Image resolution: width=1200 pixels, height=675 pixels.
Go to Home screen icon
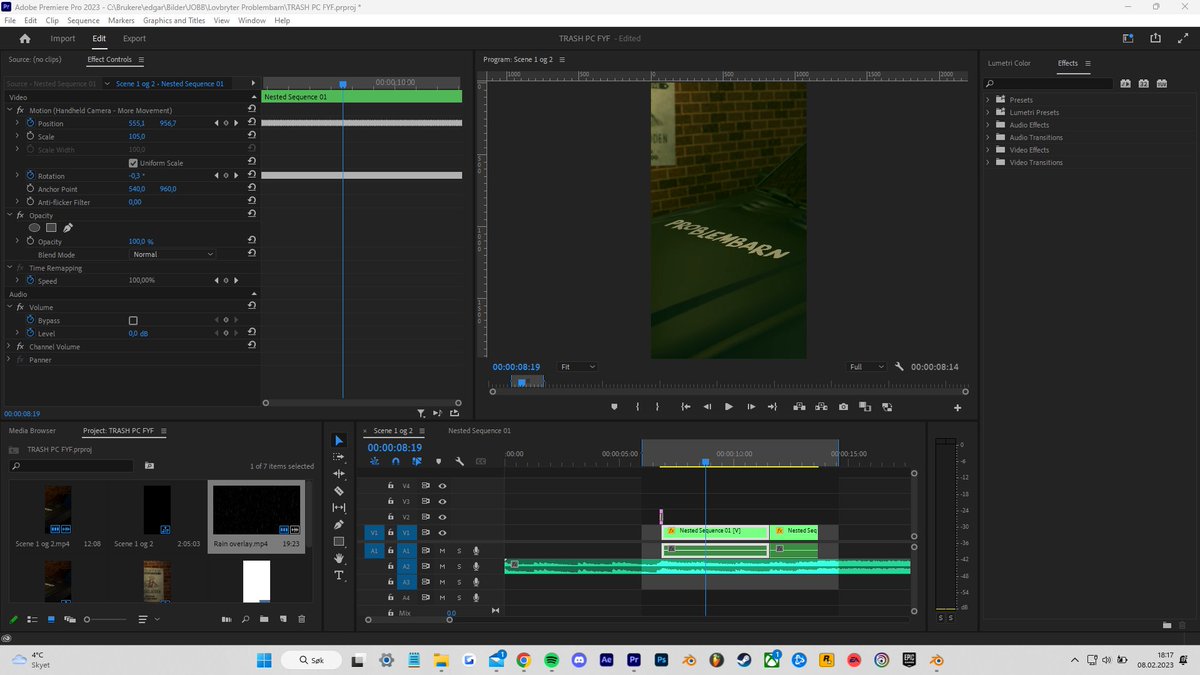click(25, 38)
